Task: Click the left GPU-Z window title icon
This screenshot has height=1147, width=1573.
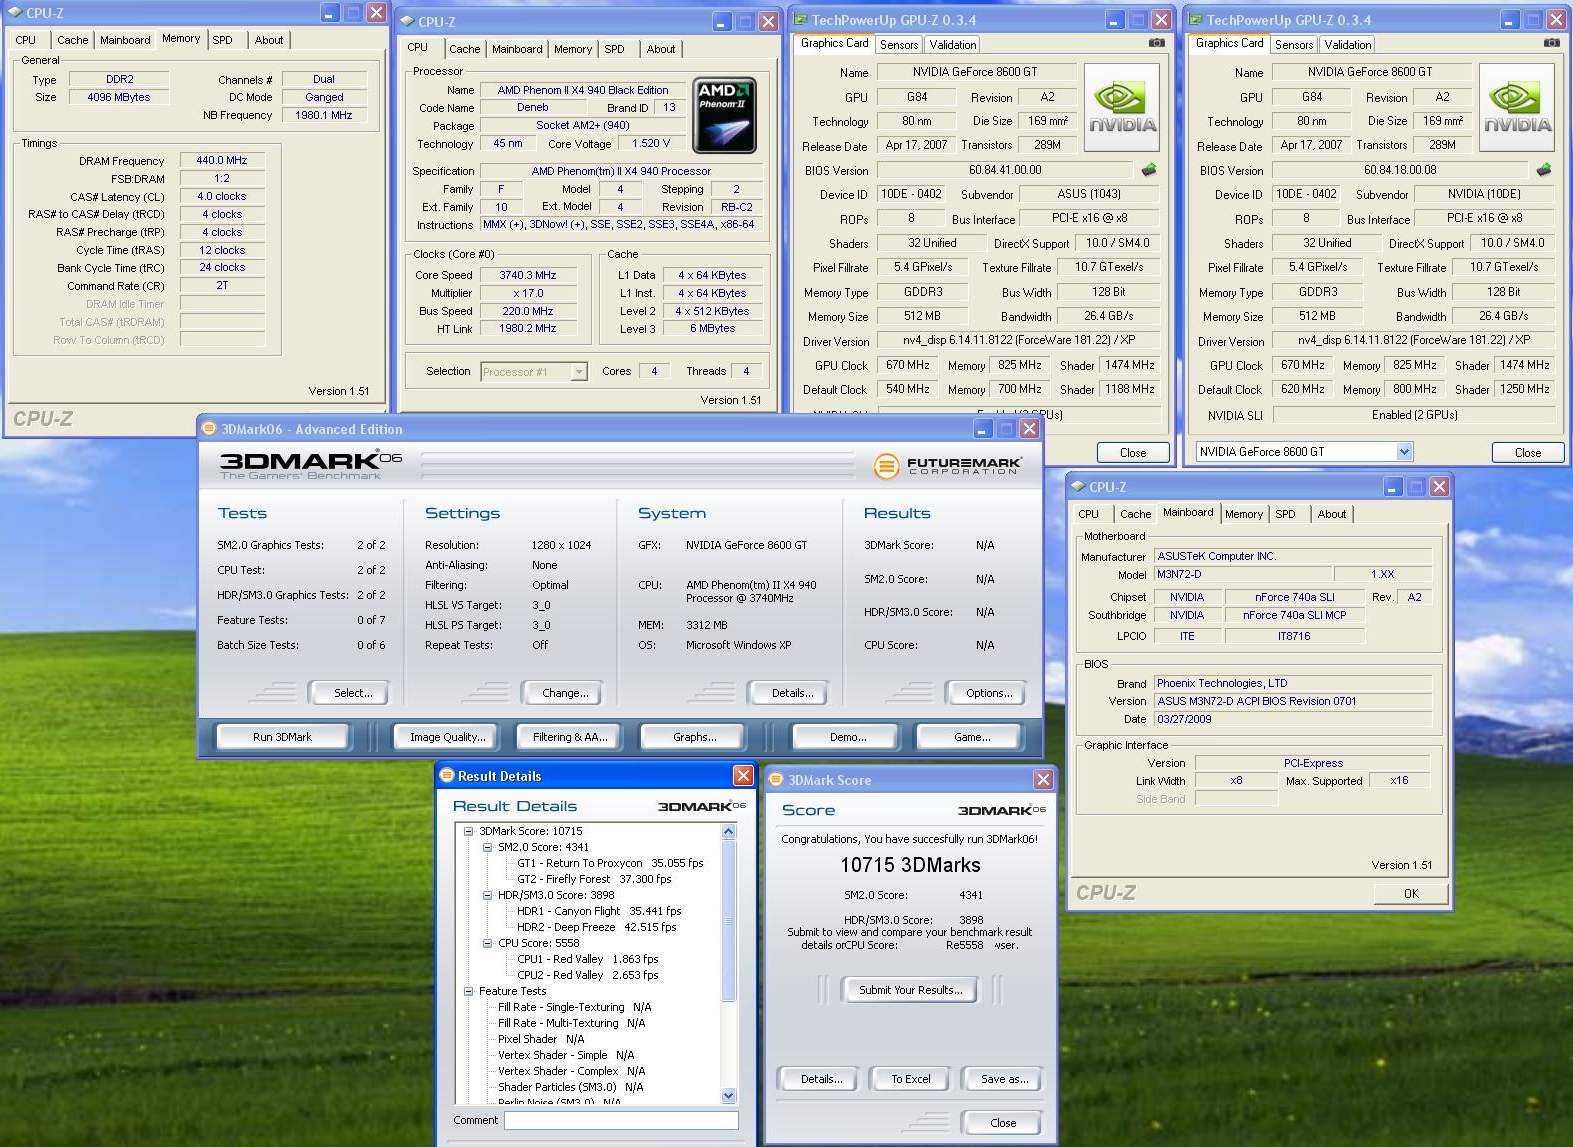Action: [801, 20]
